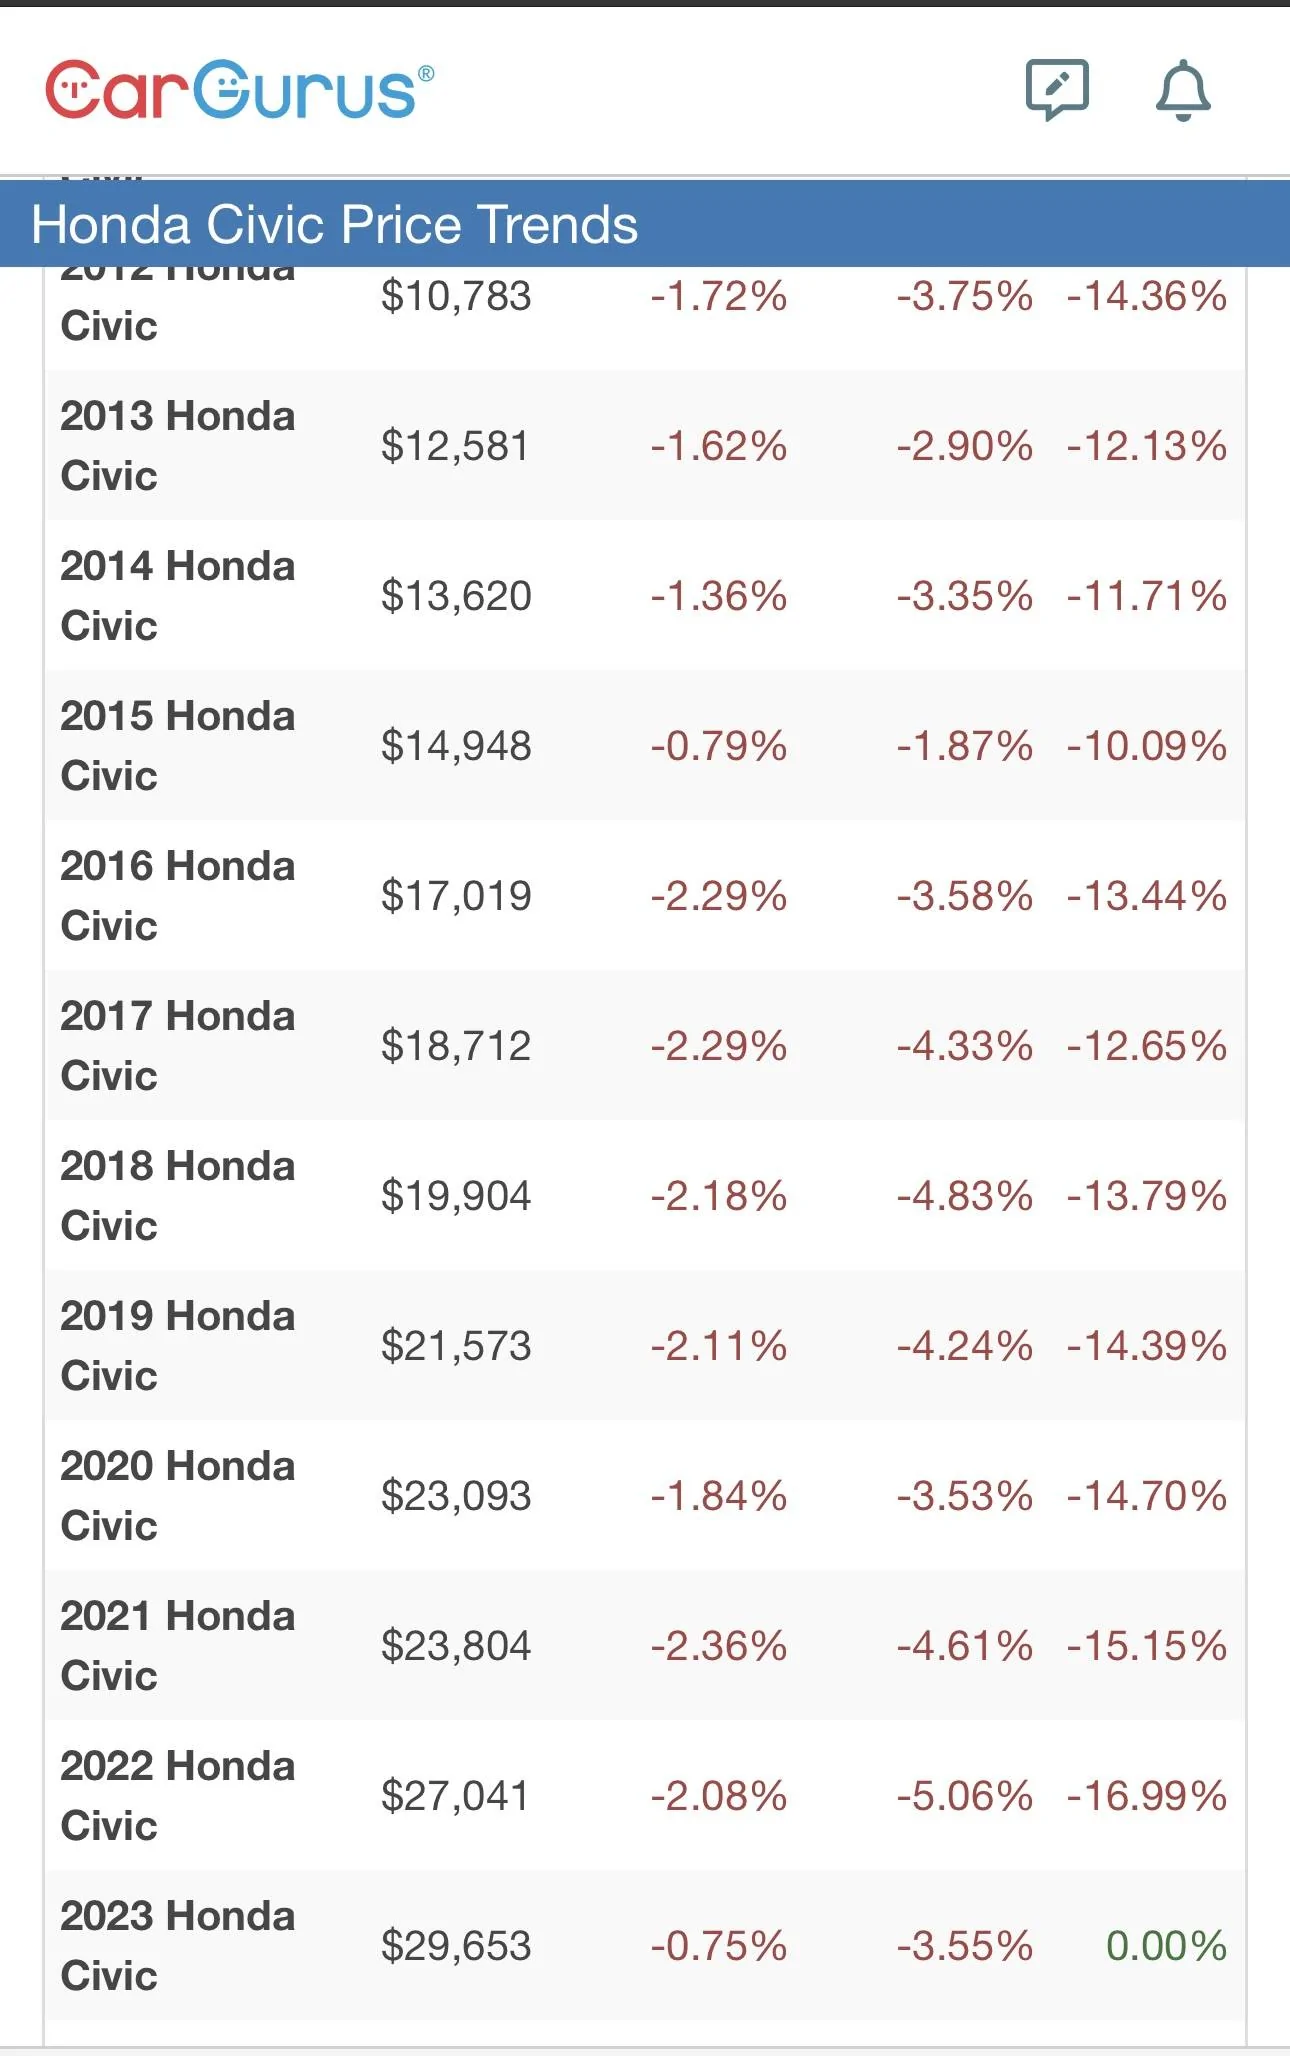Open the 2014 Honda Civic link

pyautogui.click(x=177, y=595)
